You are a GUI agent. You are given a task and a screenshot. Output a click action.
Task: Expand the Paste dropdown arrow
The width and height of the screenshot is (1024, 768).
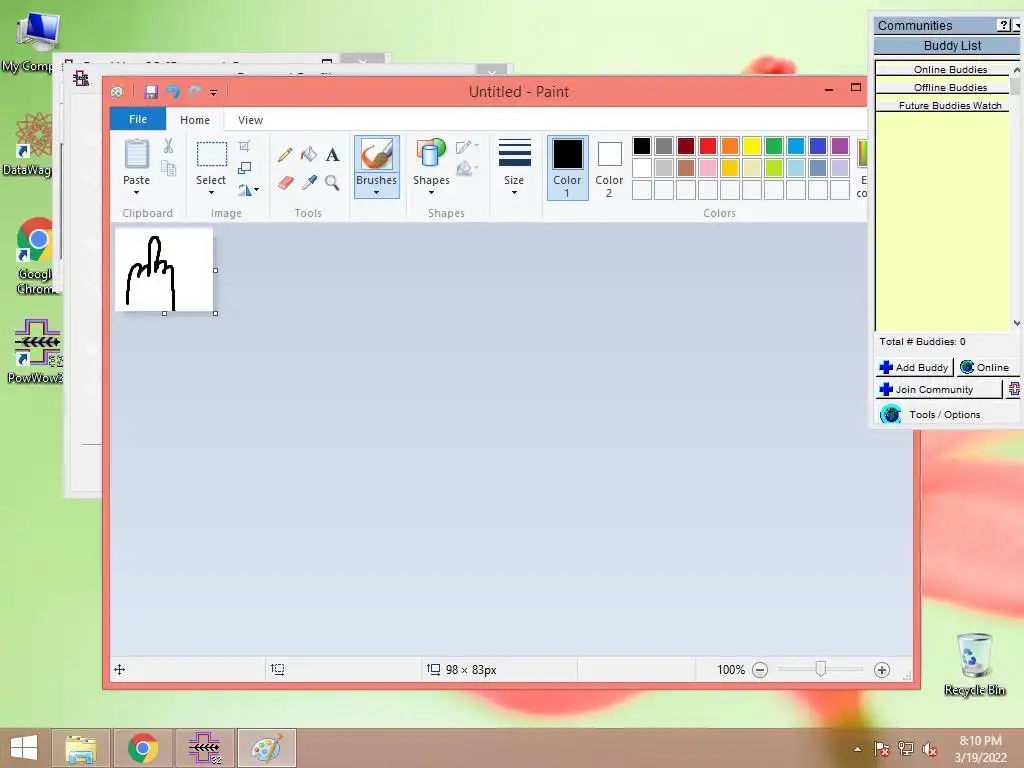point(136,193)
